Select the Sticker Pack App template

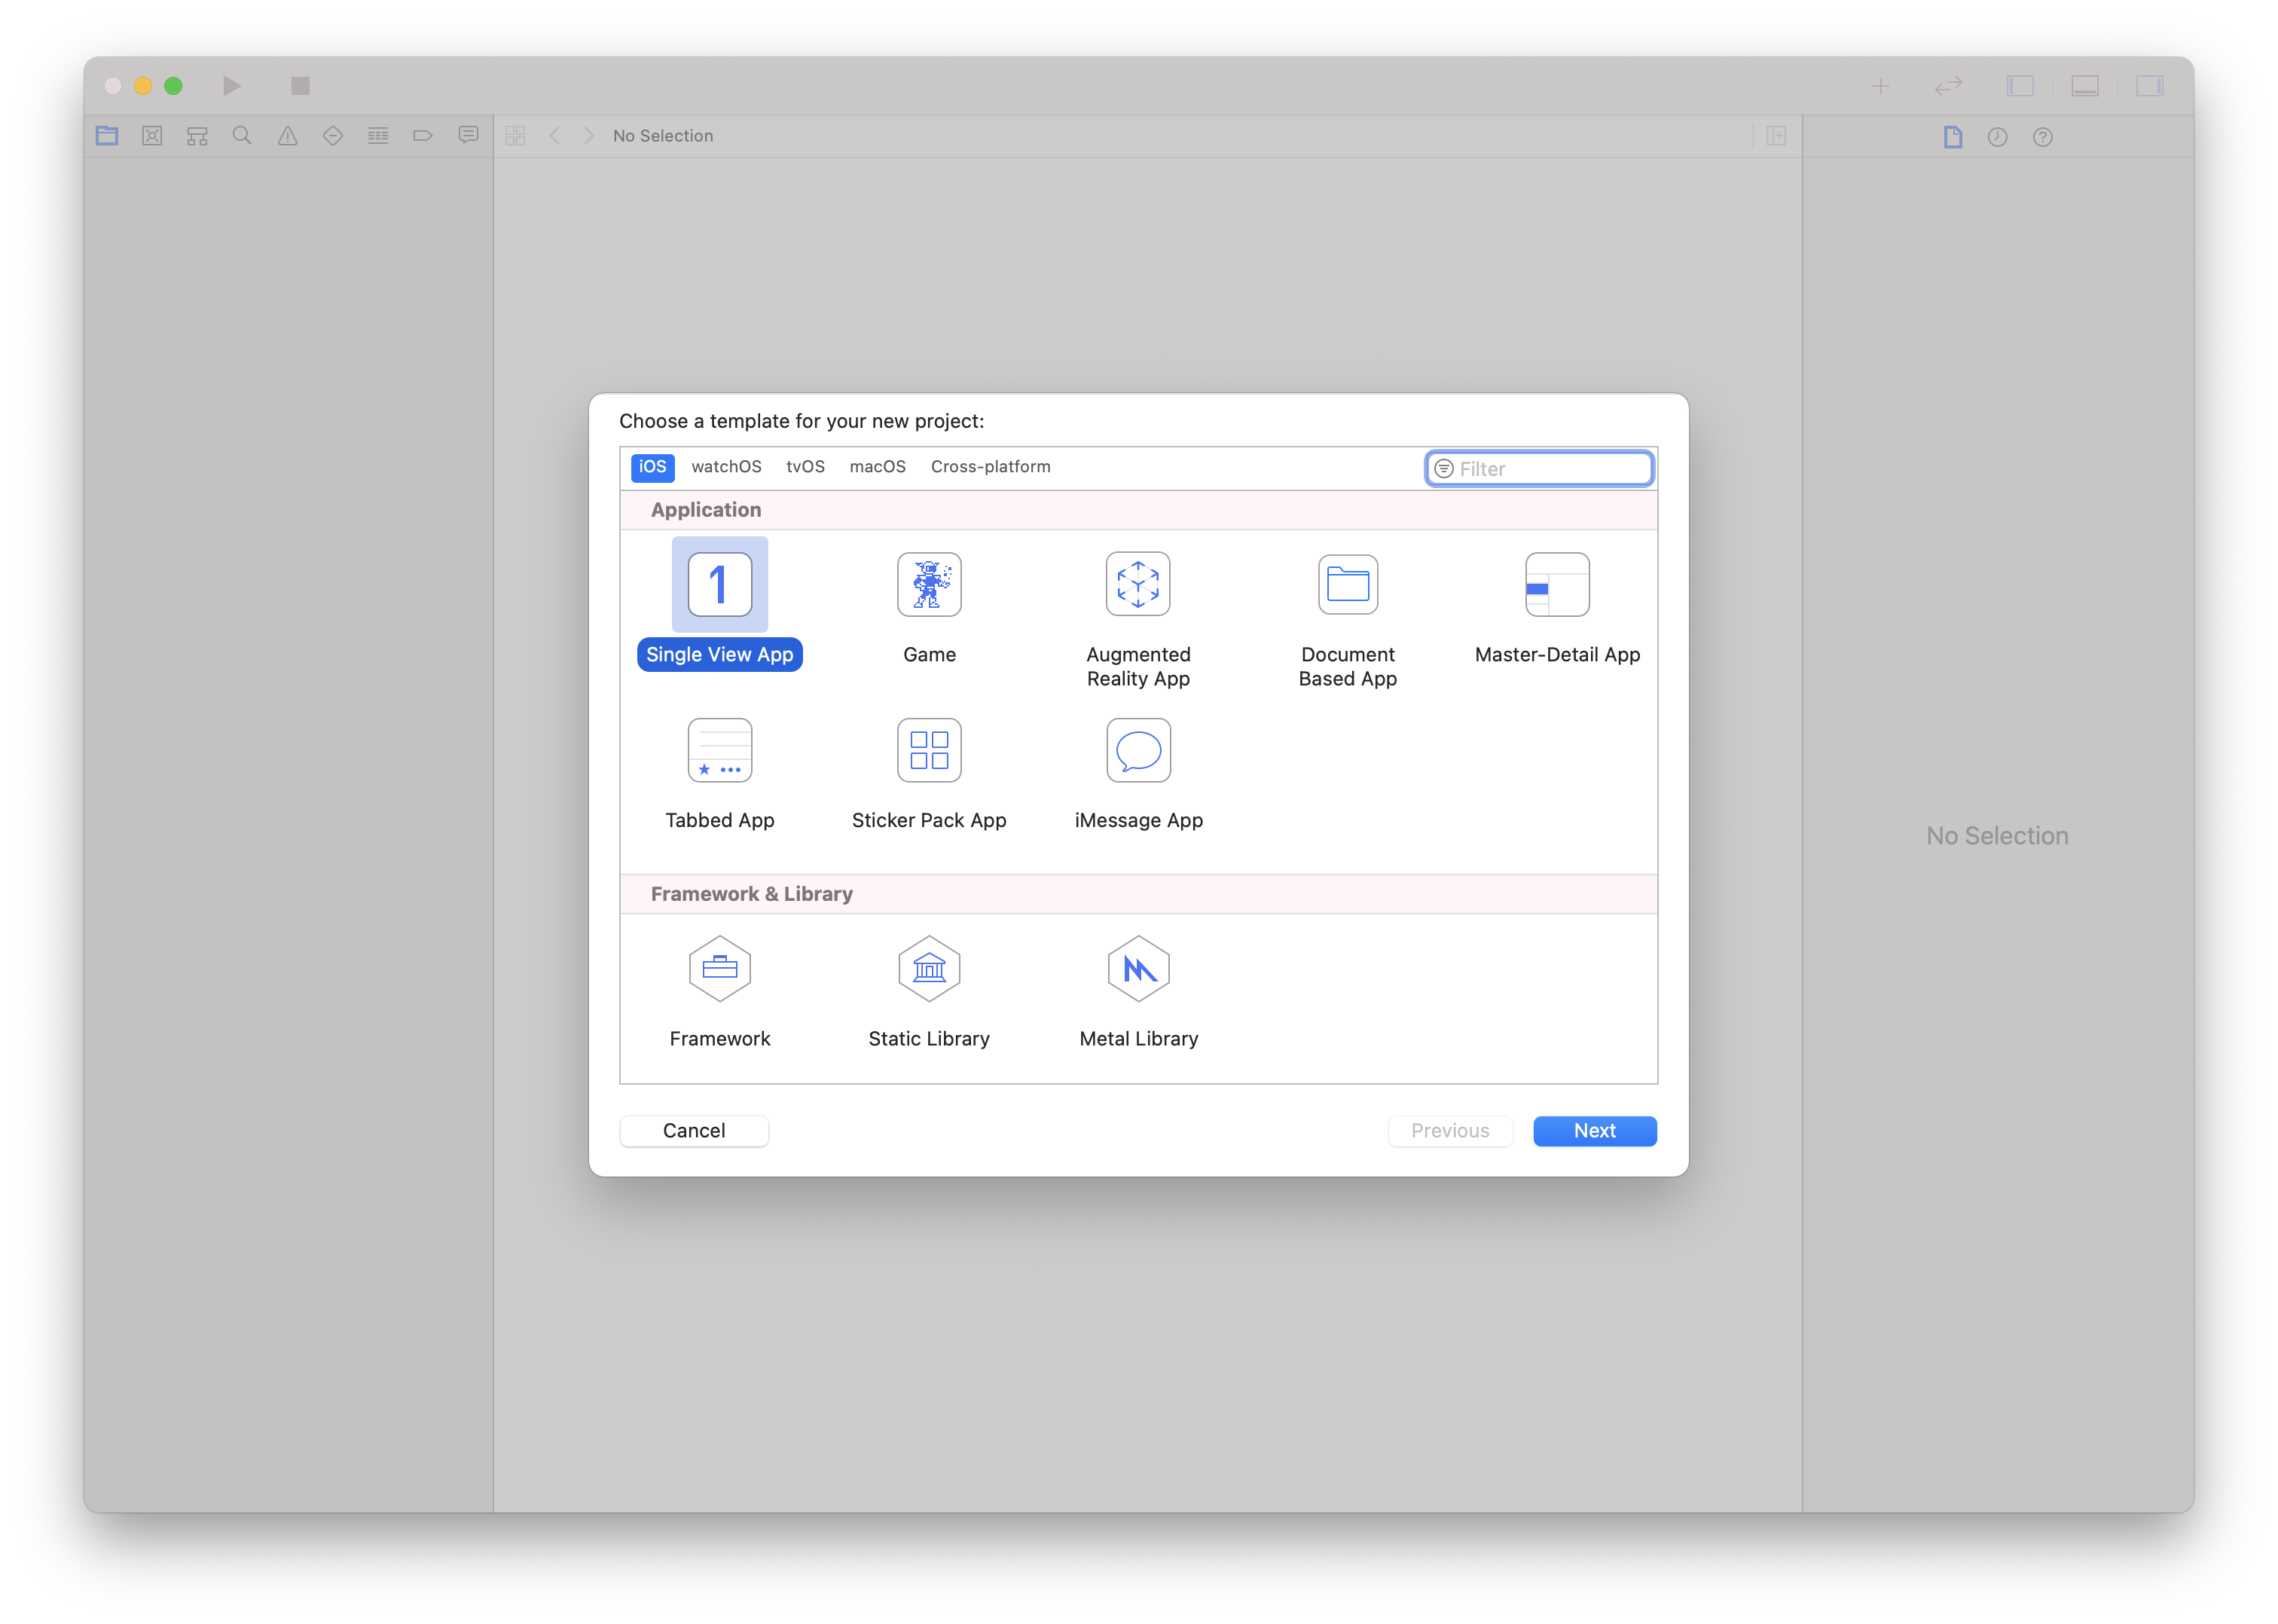pos(929,750)
